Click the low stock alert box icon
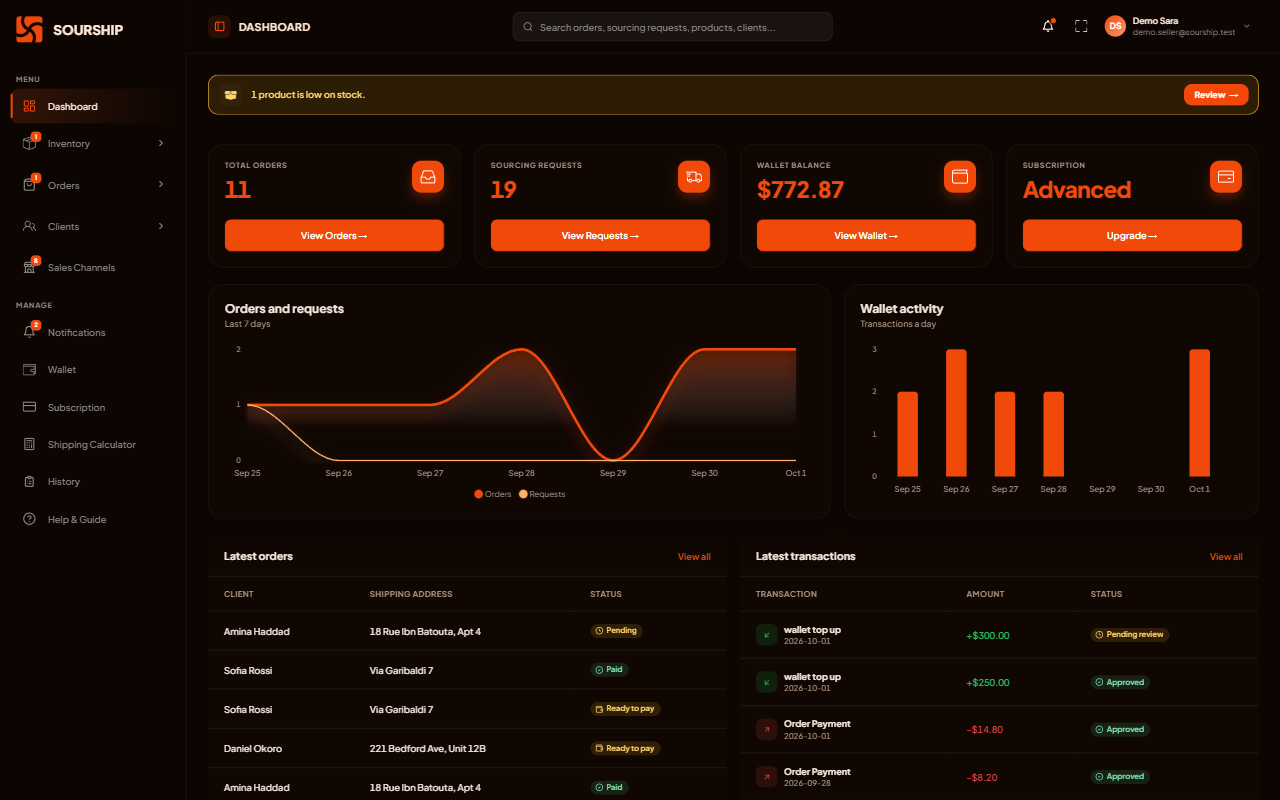Image resolution: width=1280 pixels, height=800 pixels. click(231, 95)
